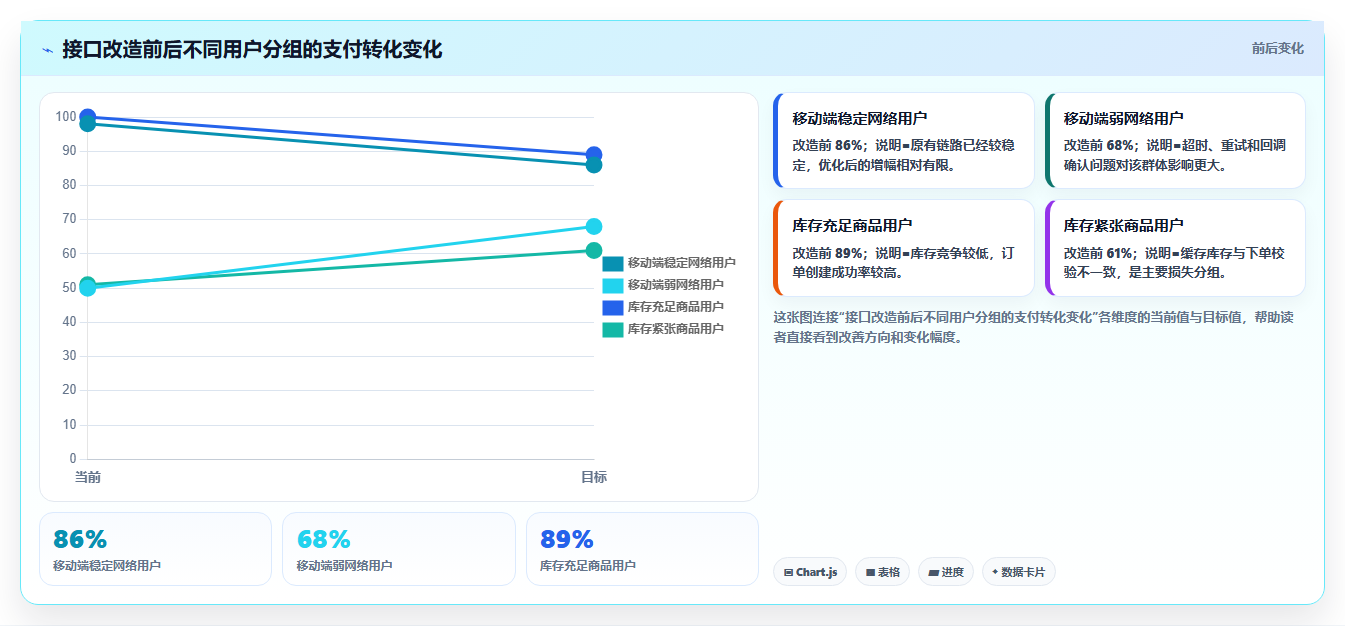Viewport: 1345px width, 626px height.
Task: Toggle 移动端稳定网络用户 legend color box
Action: 613,263
